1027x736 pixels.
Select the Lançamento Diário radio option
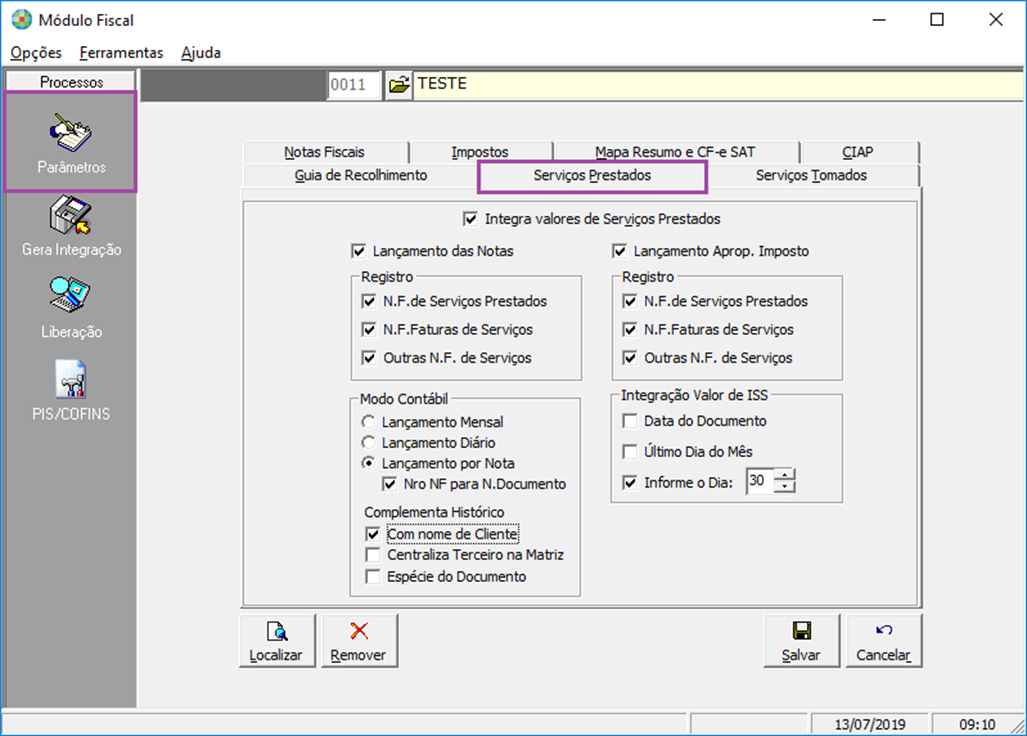click(368, 443)
